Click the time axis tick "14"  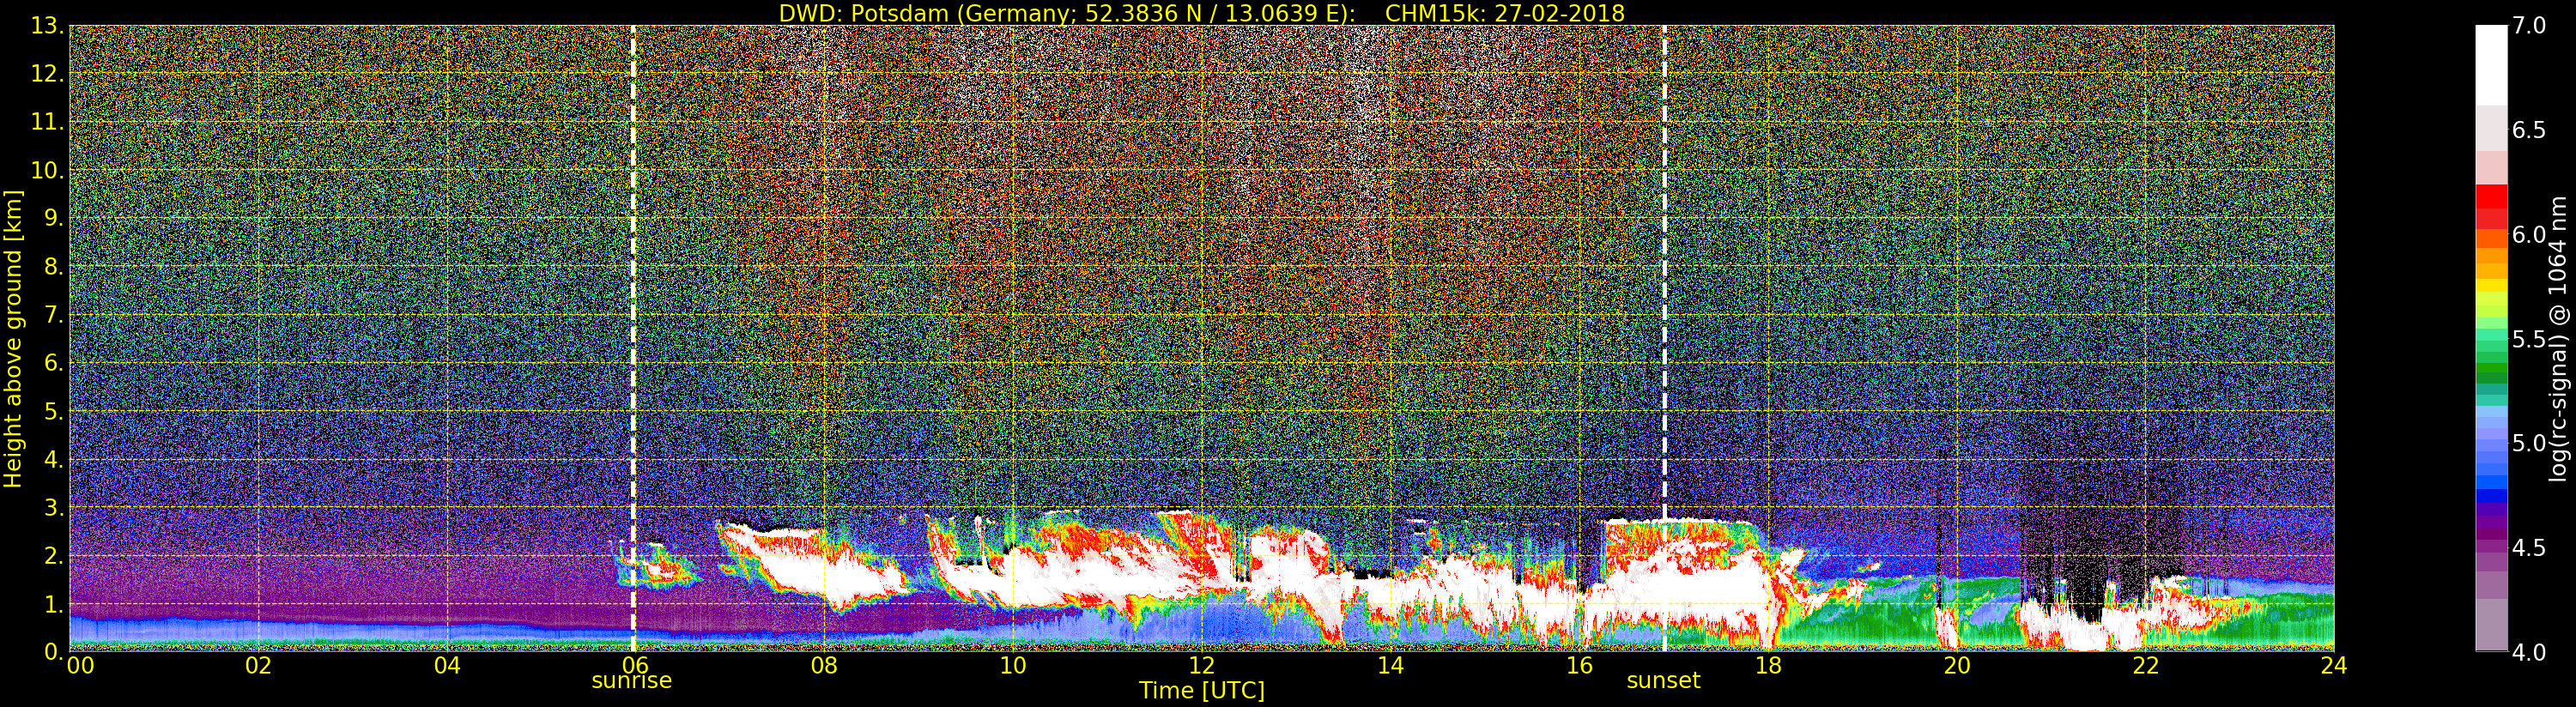(x=1391, y=666)
